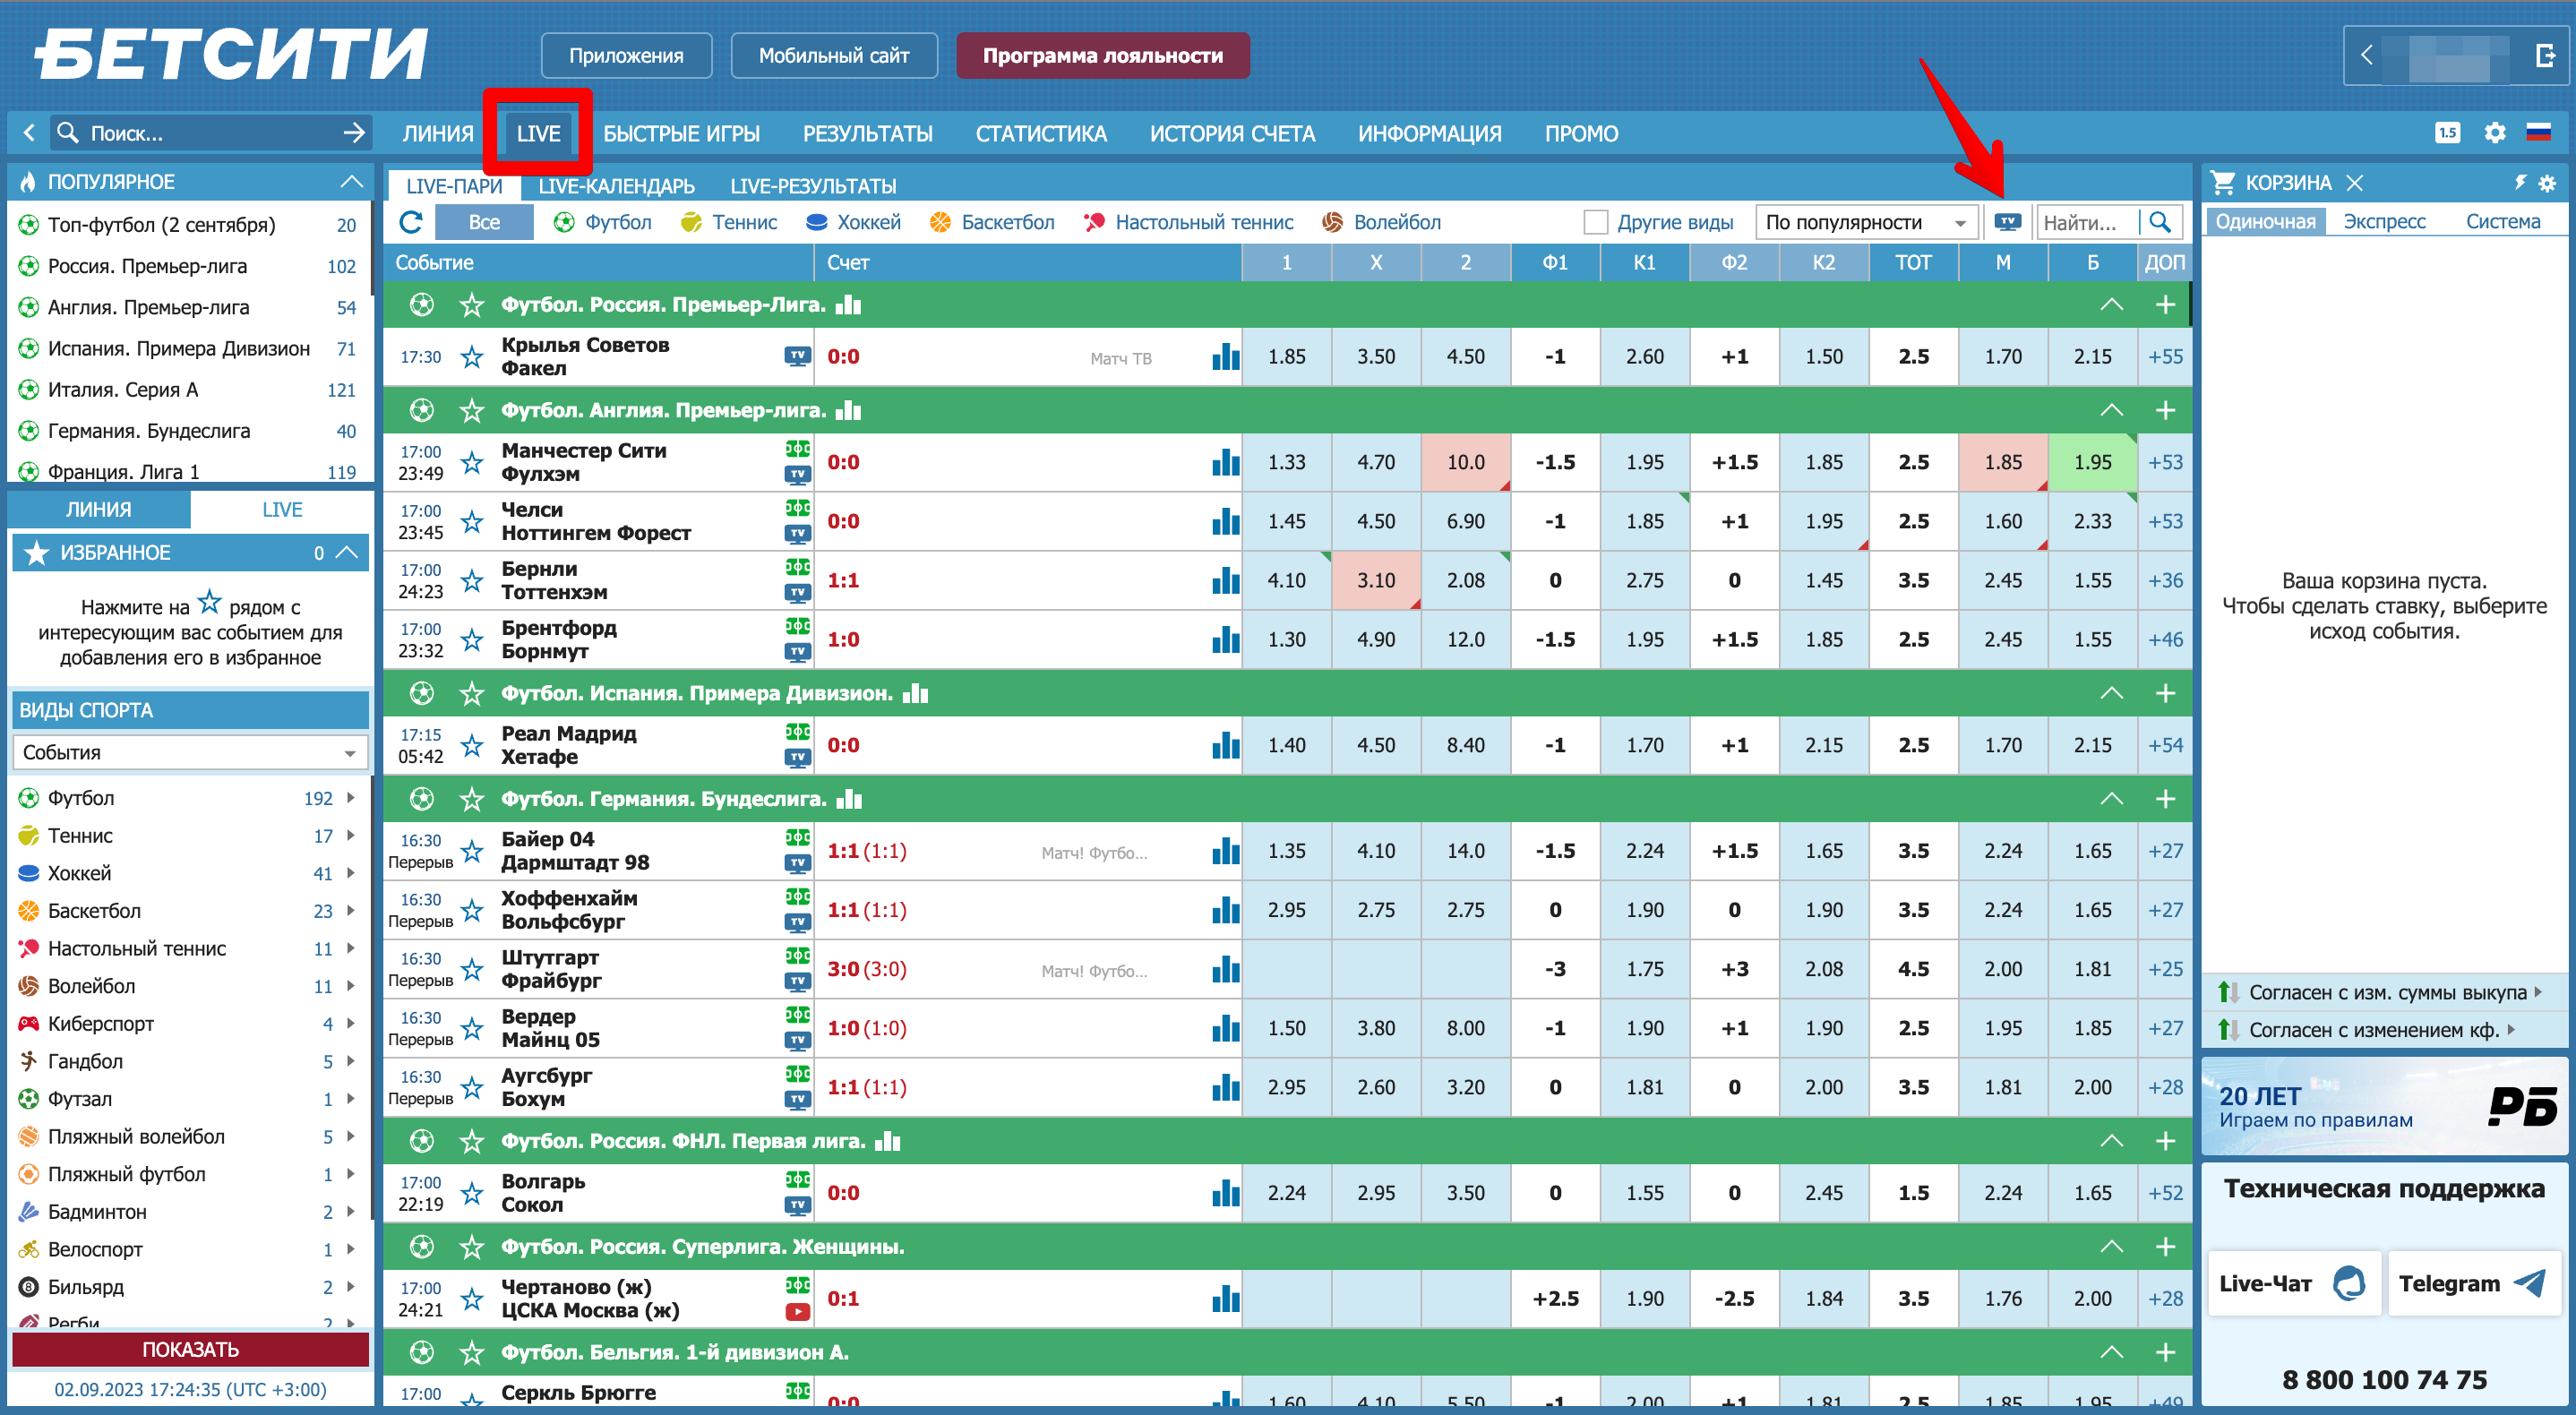Refresh the live events list

pos(411,222)
